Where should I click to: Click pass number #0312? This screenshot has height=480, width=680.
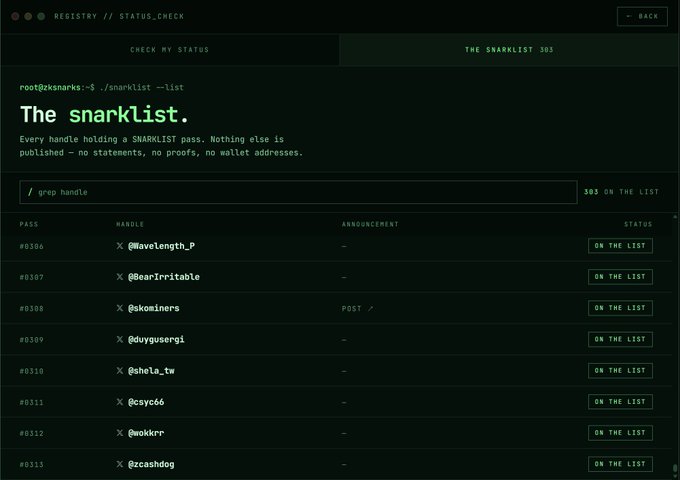tap(32, 433)
